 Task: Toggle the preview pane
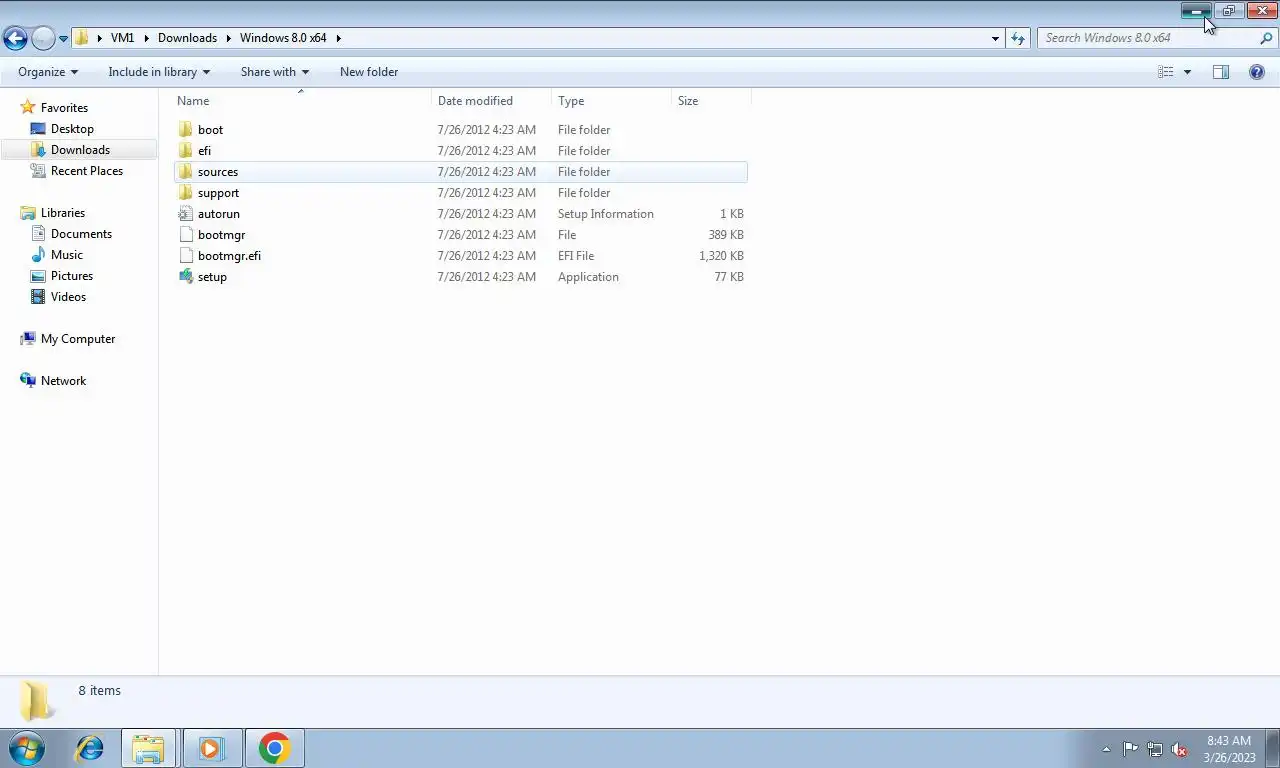(1221, 72)
